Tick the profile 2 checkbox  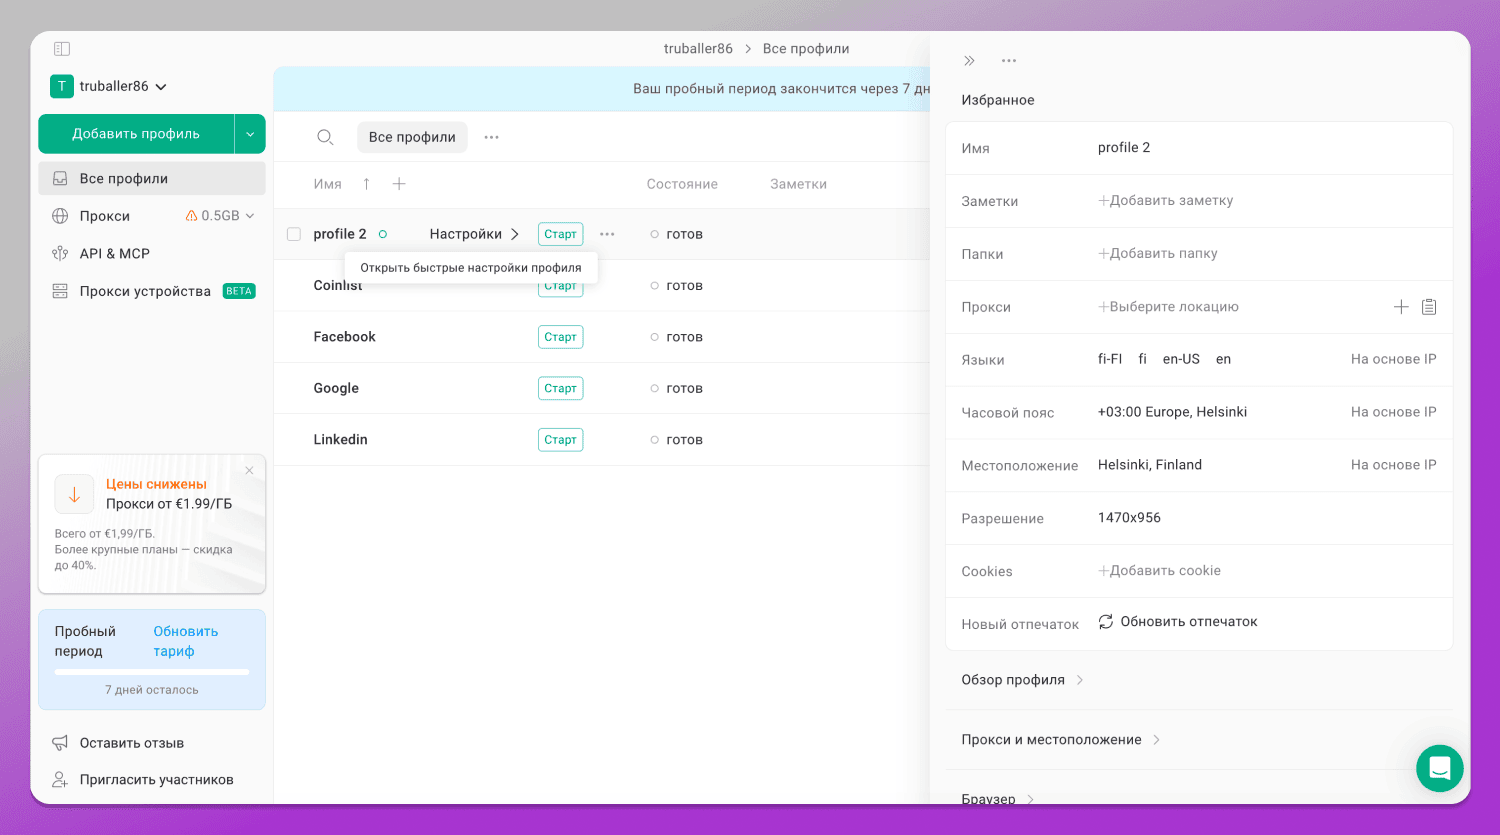294,234
